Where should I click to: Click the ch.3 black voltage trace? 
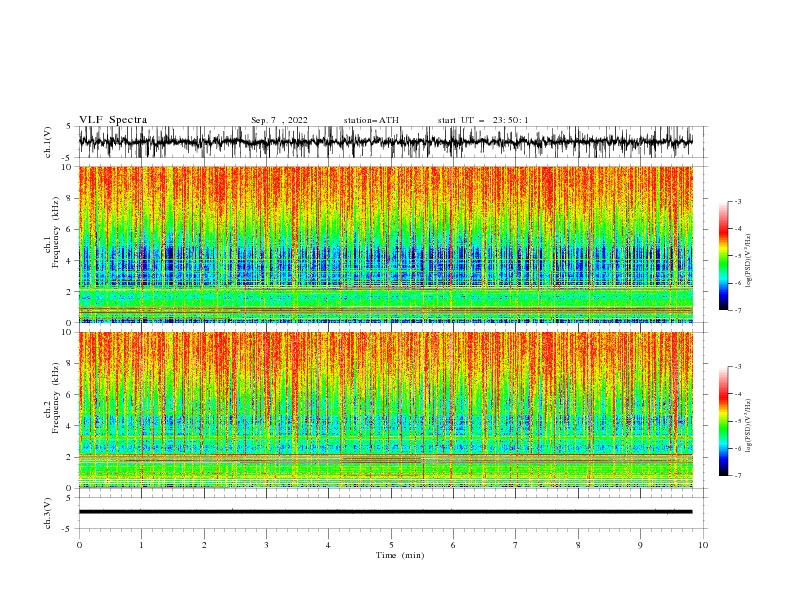pos(385,512)
